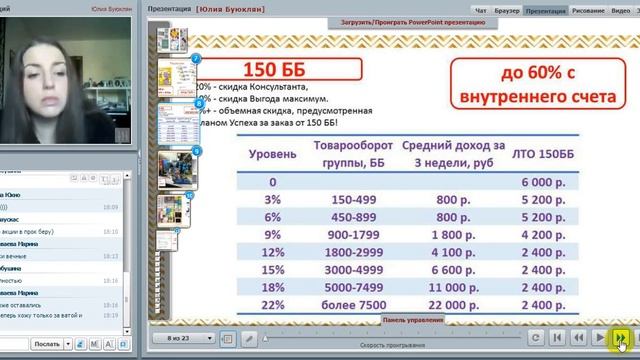The width and height of the screenshot is (640, 360).
Task: Click the increase text size icon in chat header
Action: pos(104,179)
